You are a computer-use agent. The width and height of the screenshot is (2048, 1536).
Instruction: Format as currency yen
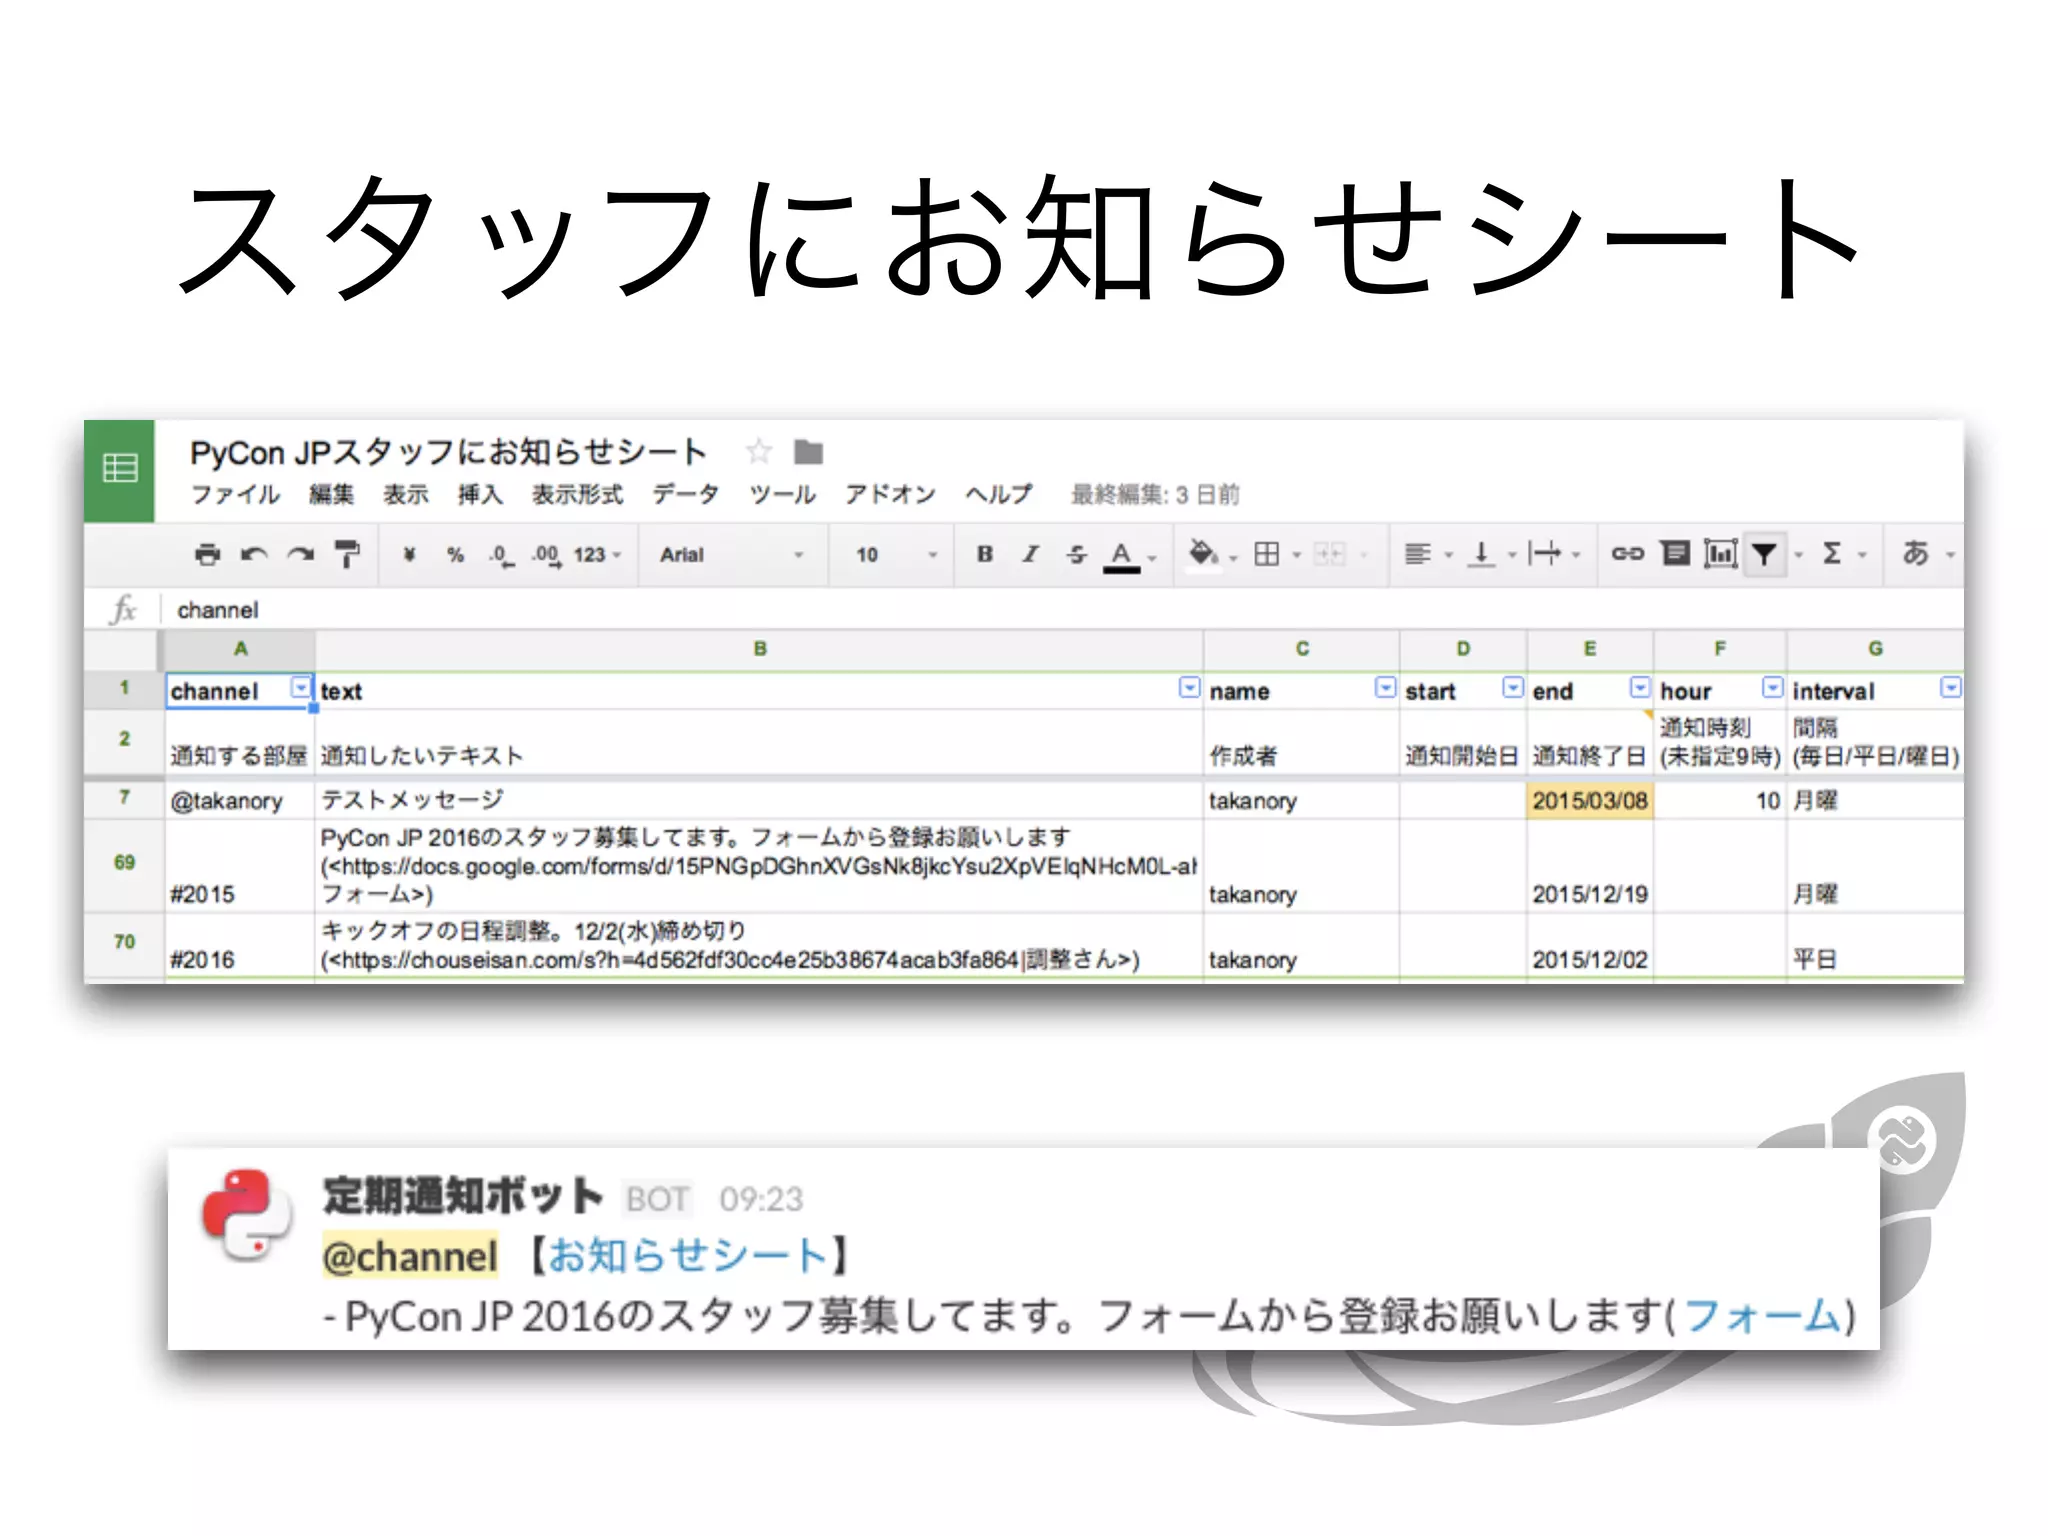(409, 554)
